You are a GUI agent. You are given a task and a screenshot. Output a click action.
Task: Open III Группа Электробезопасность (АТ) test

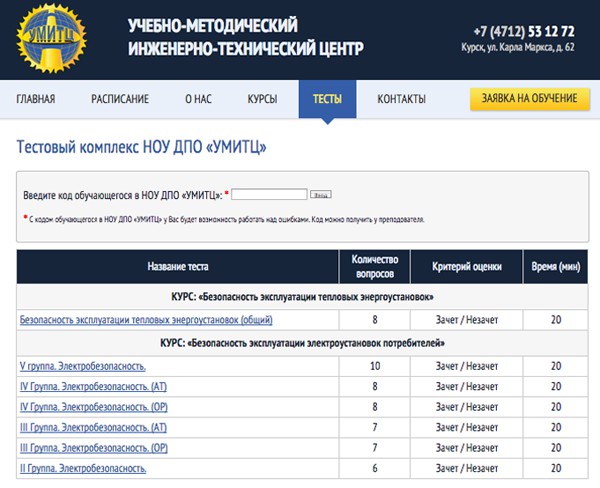click(93, 427)
